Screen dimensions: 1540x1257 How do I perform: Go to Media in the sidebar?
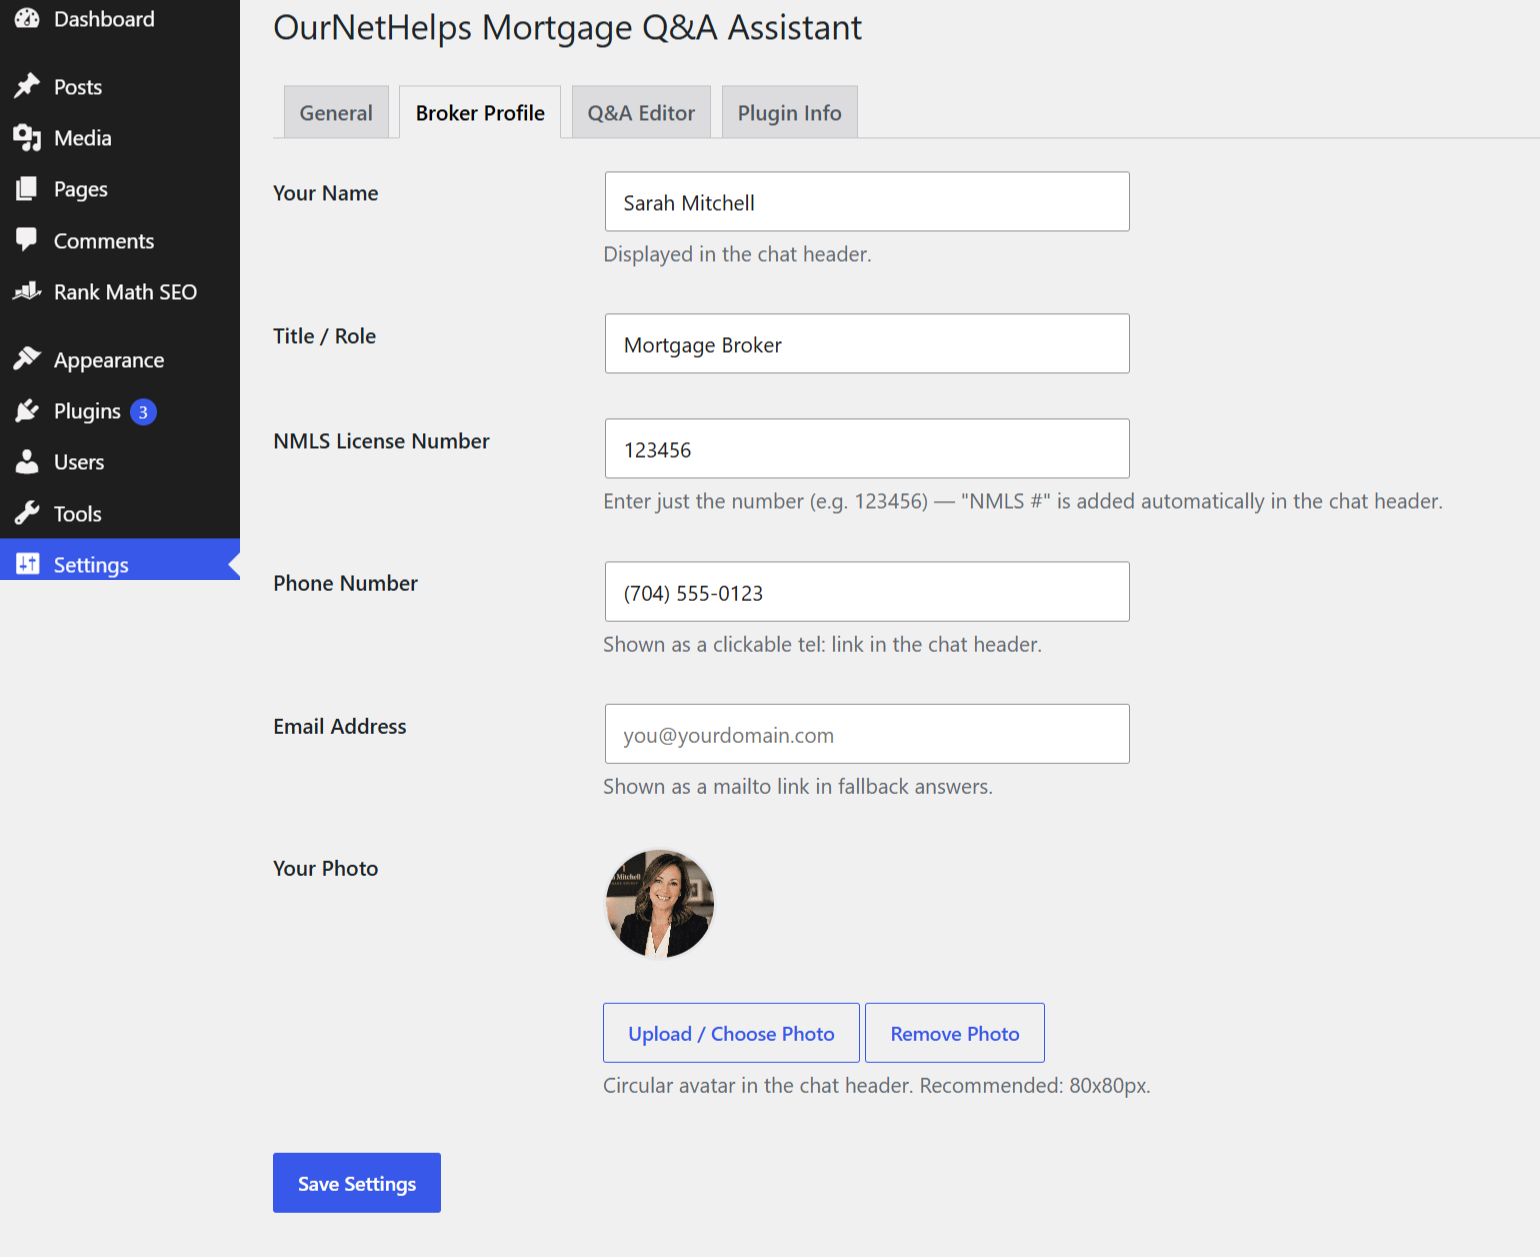coord(83,138)
